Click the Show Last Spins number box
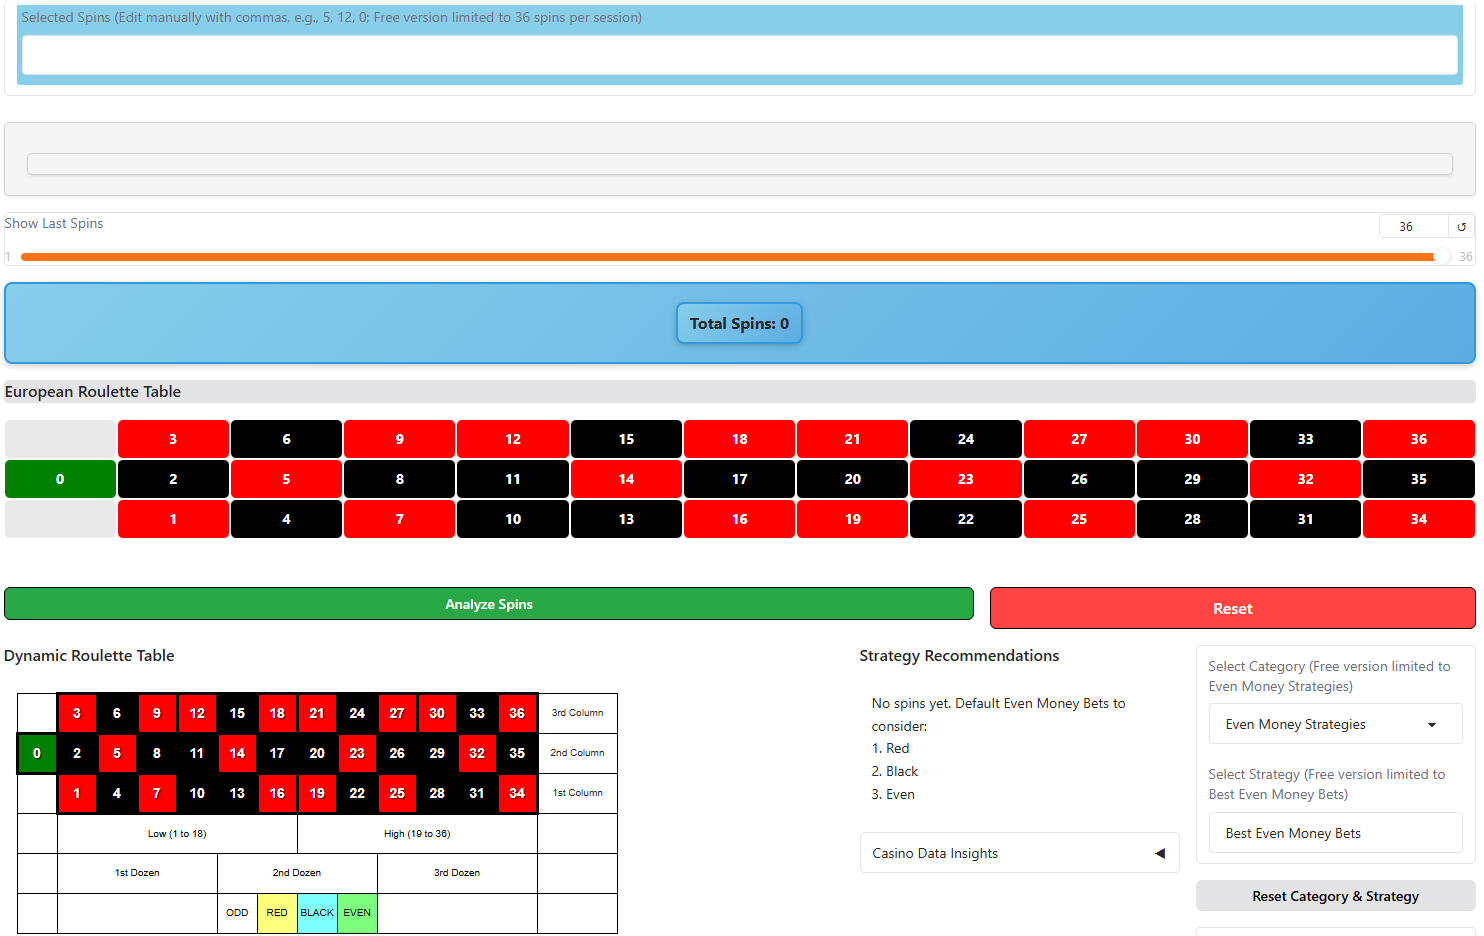Viewport: 1484px width, 936px height. pos(1411,227)
